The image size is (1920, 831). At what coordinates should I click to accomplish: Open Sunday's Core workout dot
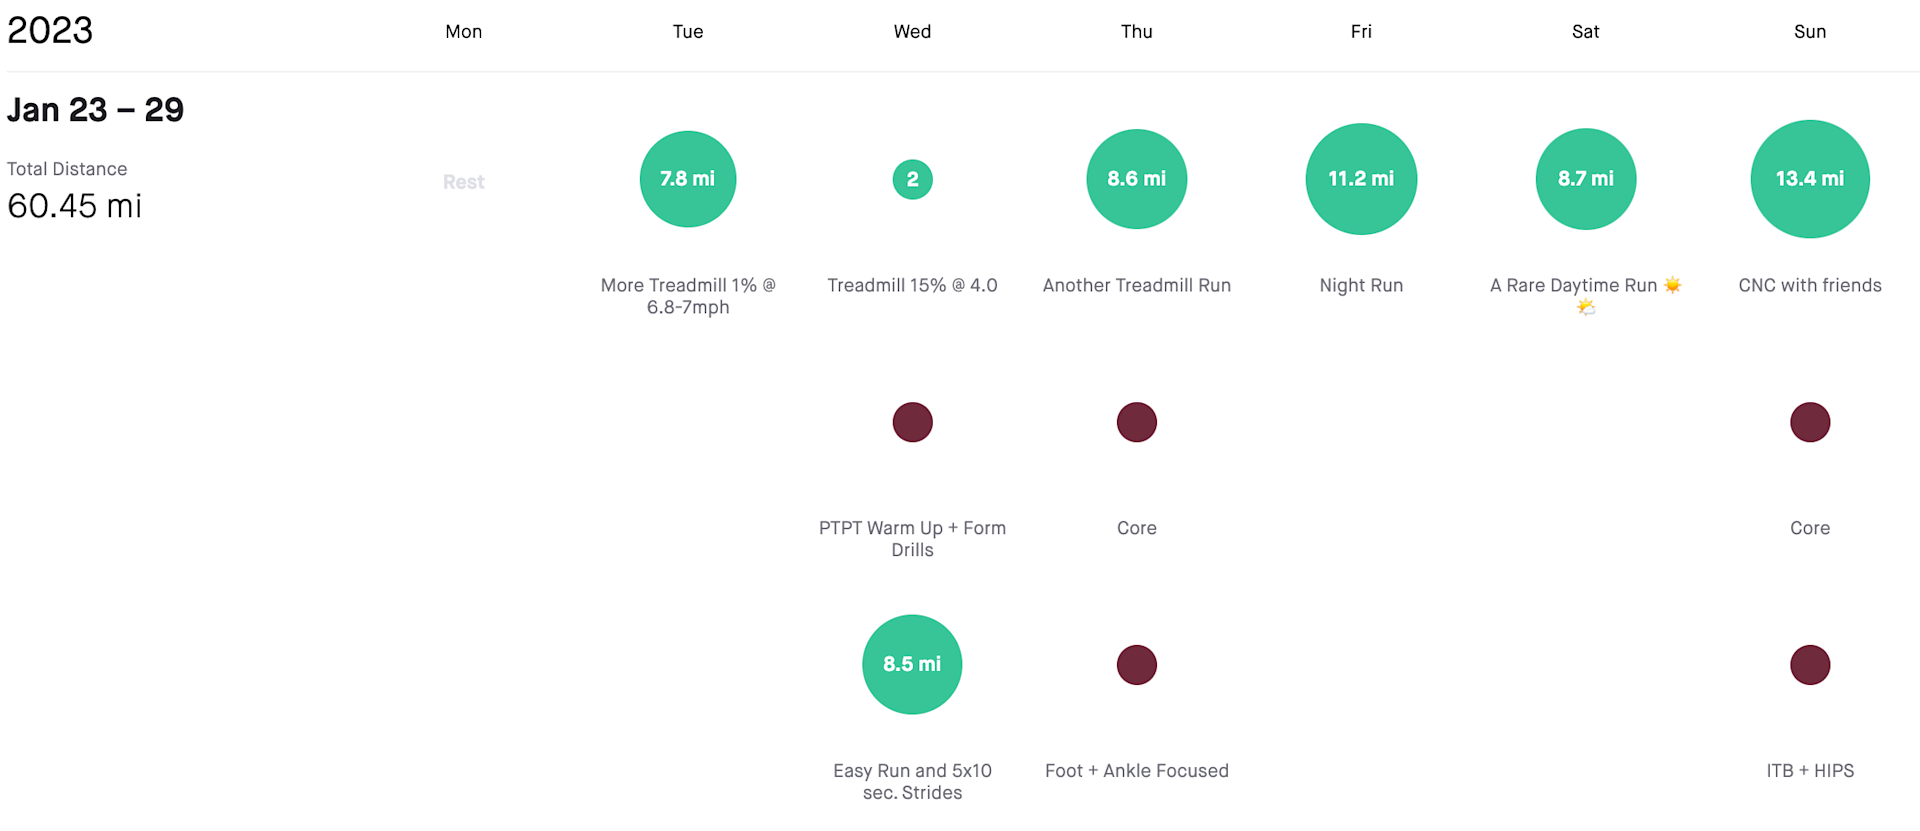pos(1810,422)
